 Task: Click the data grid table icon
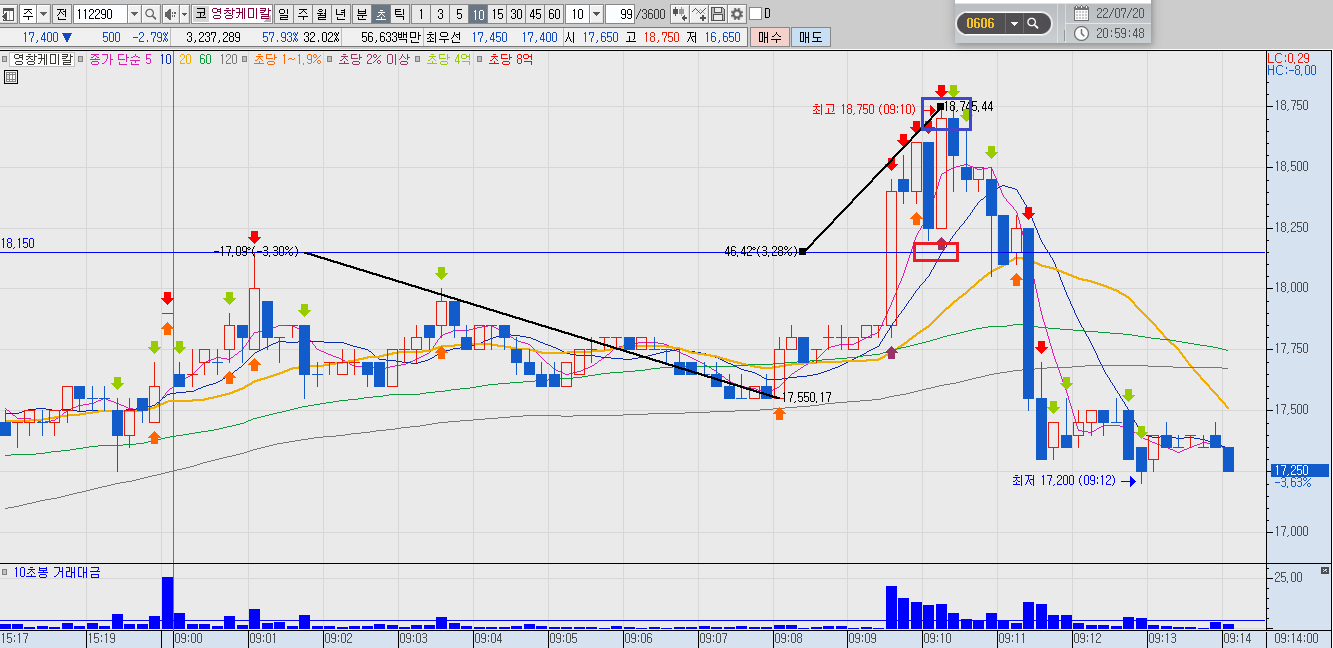coord(10,77)
